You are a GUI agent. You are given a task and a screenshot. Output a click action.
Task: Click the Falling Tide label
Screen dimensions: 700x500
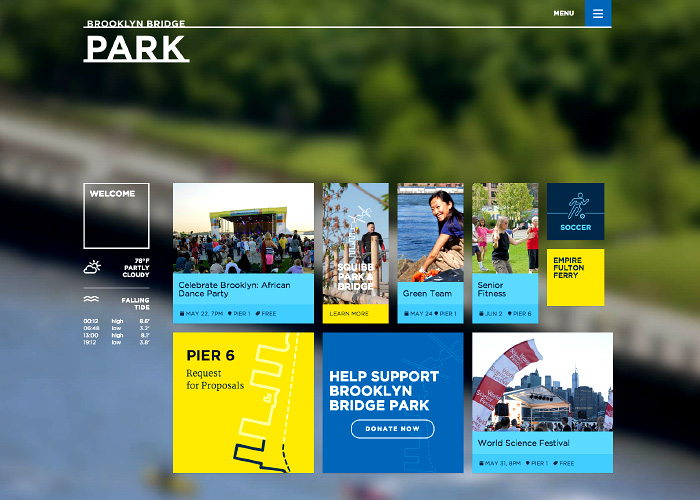(x=136, y=304)
